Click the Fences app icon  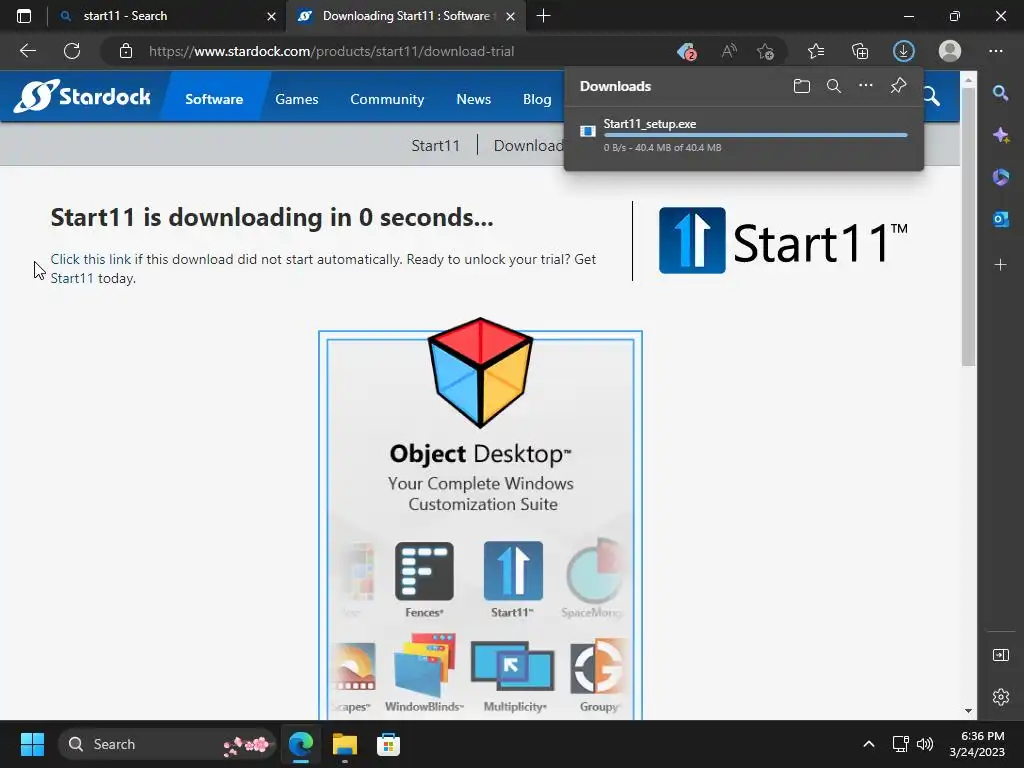(x=424, y=571)
